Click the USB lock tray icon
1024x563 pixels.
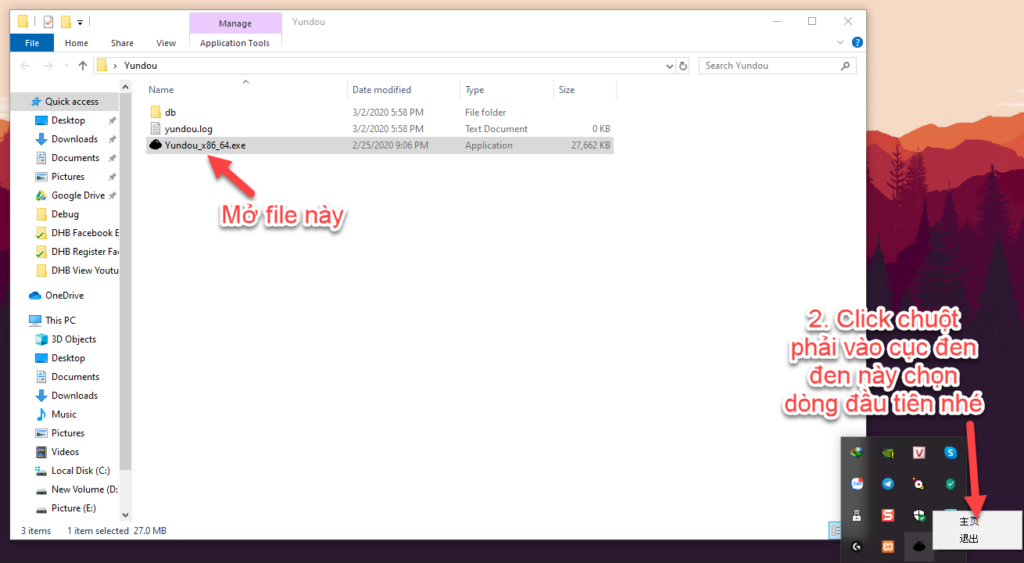[x=856, y=515]
